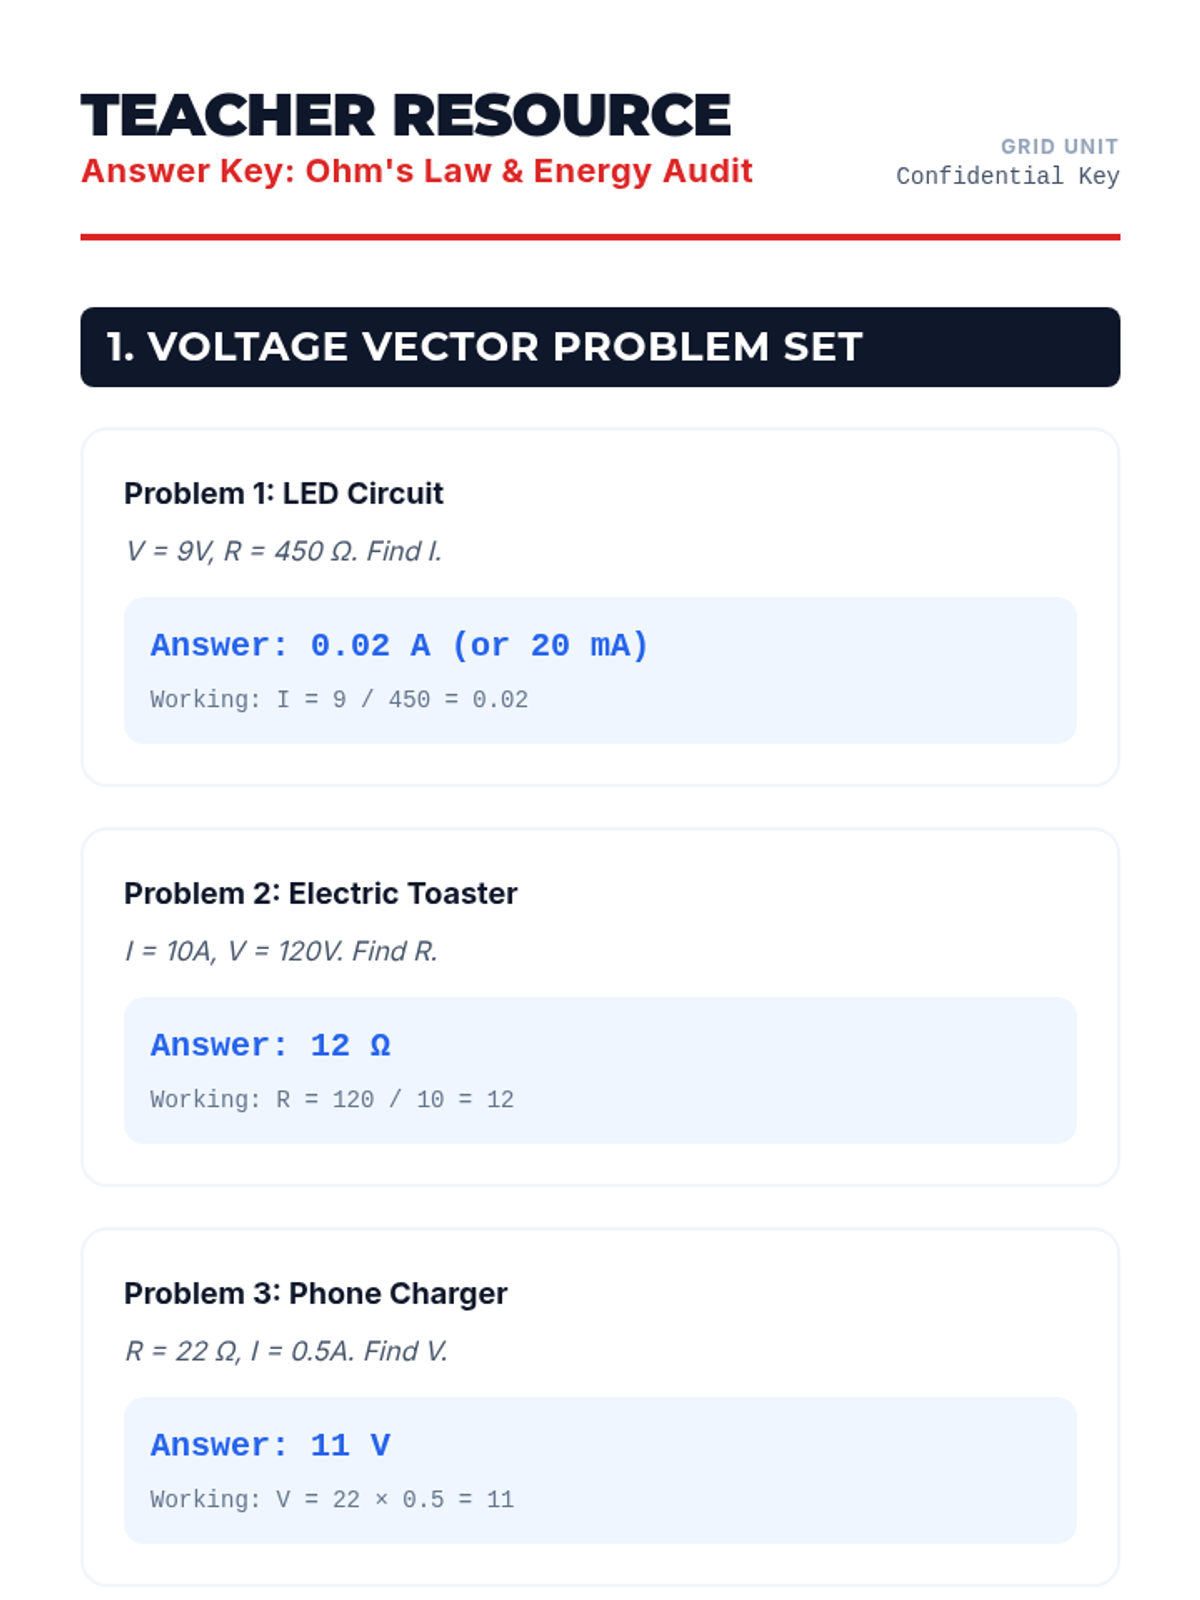This screenshot has height=1600, width=1200.
Task: Click the working I = 9 / 450
Action: click(x=338, y=699)
